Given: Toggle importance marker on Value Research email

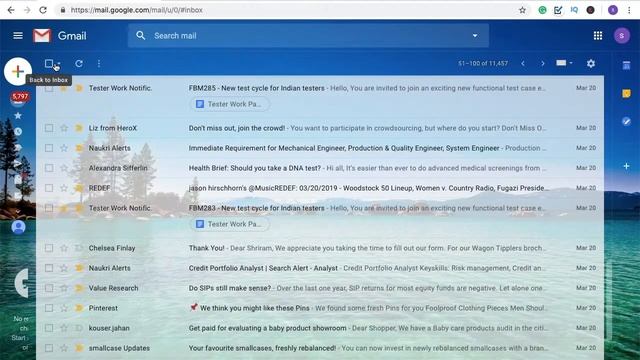Looking at the screenshot, I should click(x=79, y=288).
